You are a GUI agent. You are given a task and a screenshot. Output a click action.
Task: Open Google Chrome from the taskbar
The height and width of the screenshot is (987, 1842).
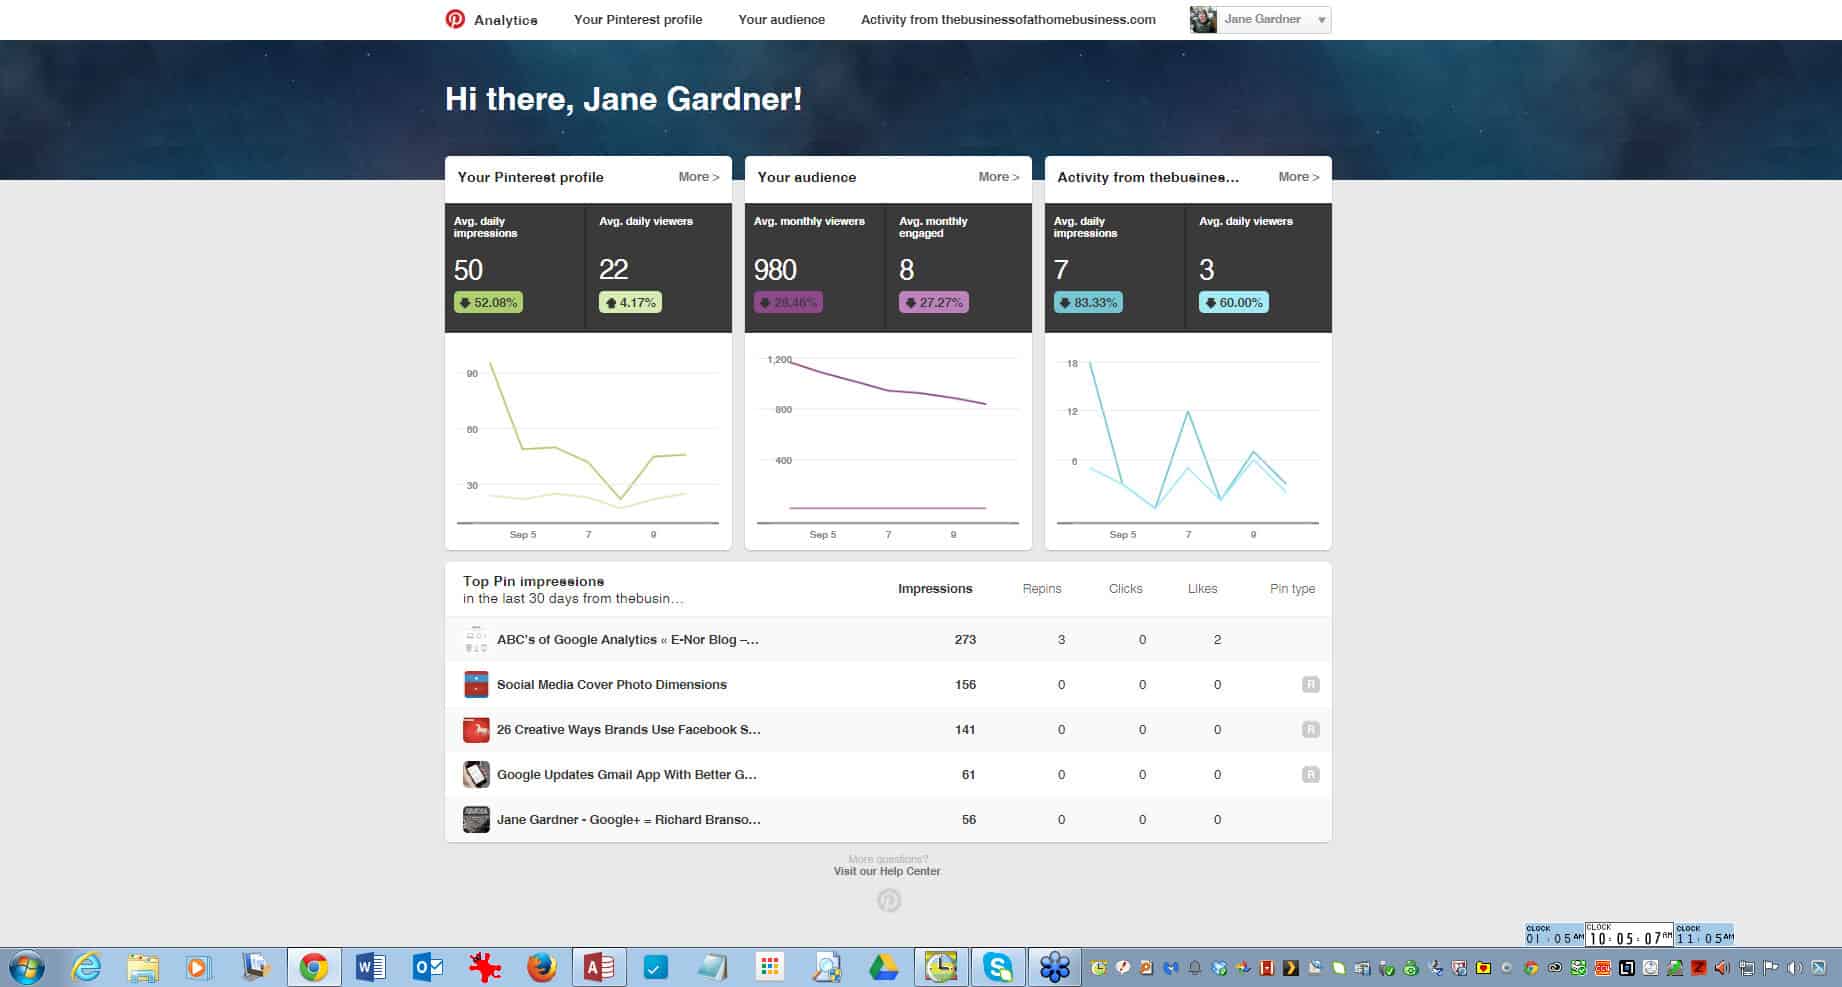[314, 967]
